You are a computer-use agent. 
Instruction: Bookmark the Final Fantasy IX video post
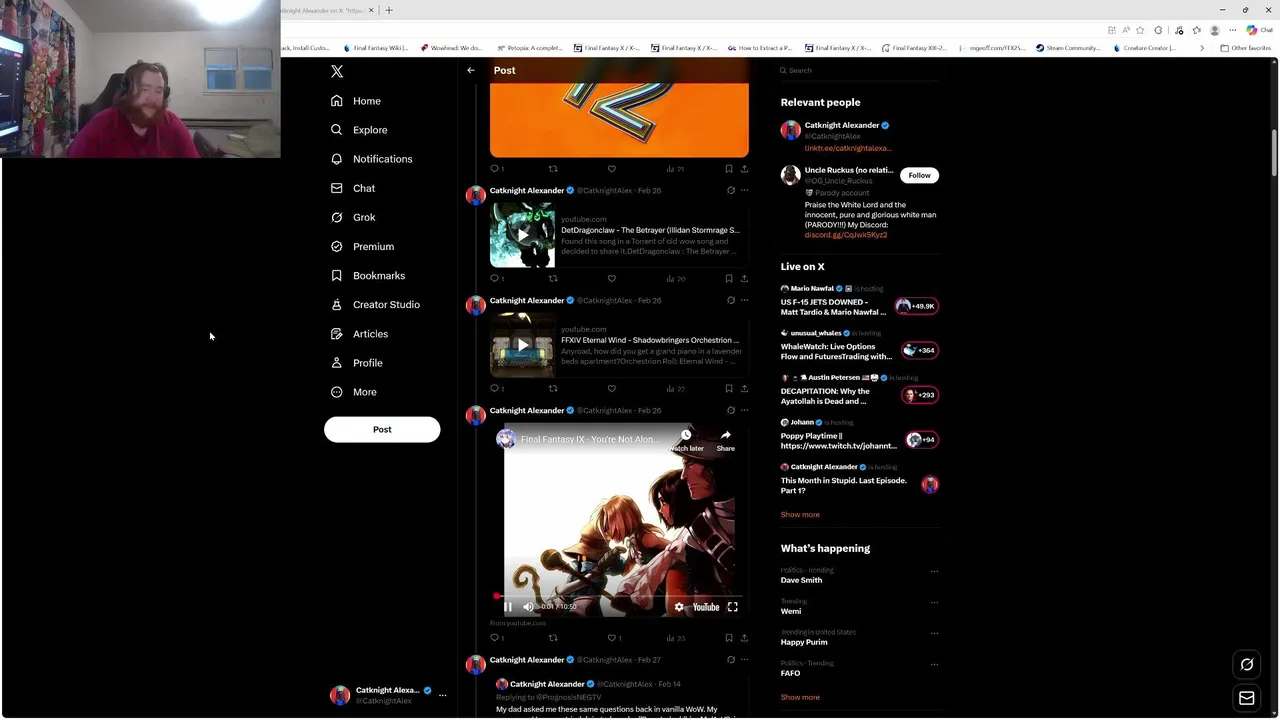729,638
